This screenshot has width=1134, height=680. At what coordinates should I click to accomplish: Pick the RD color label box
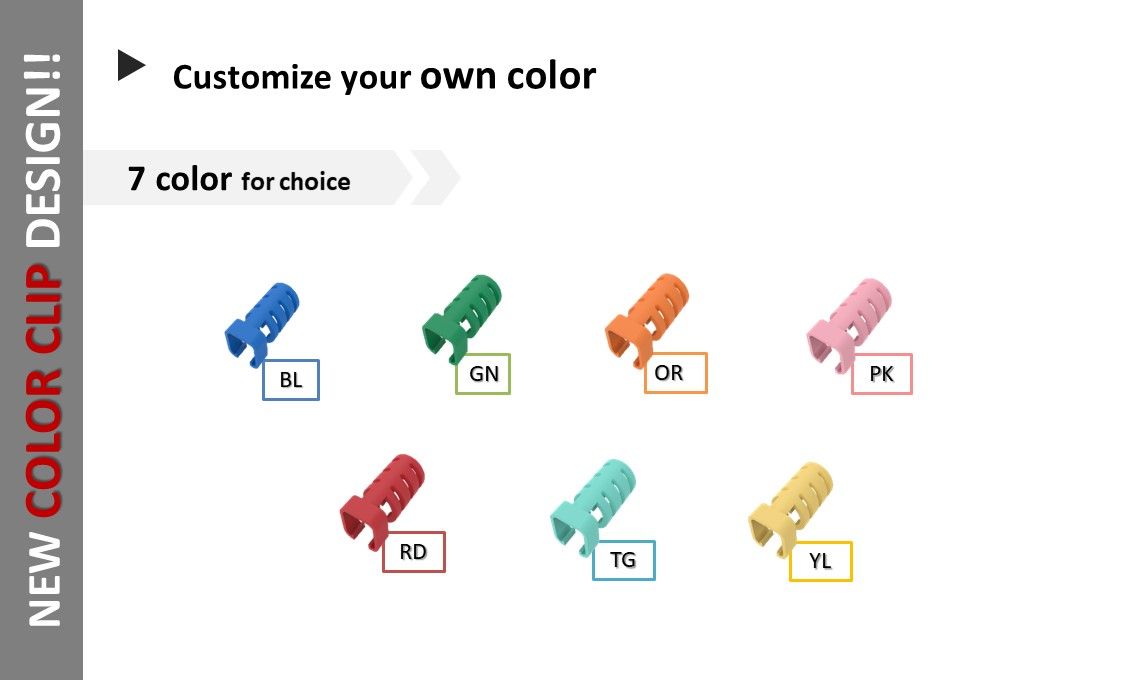(414, 552)
